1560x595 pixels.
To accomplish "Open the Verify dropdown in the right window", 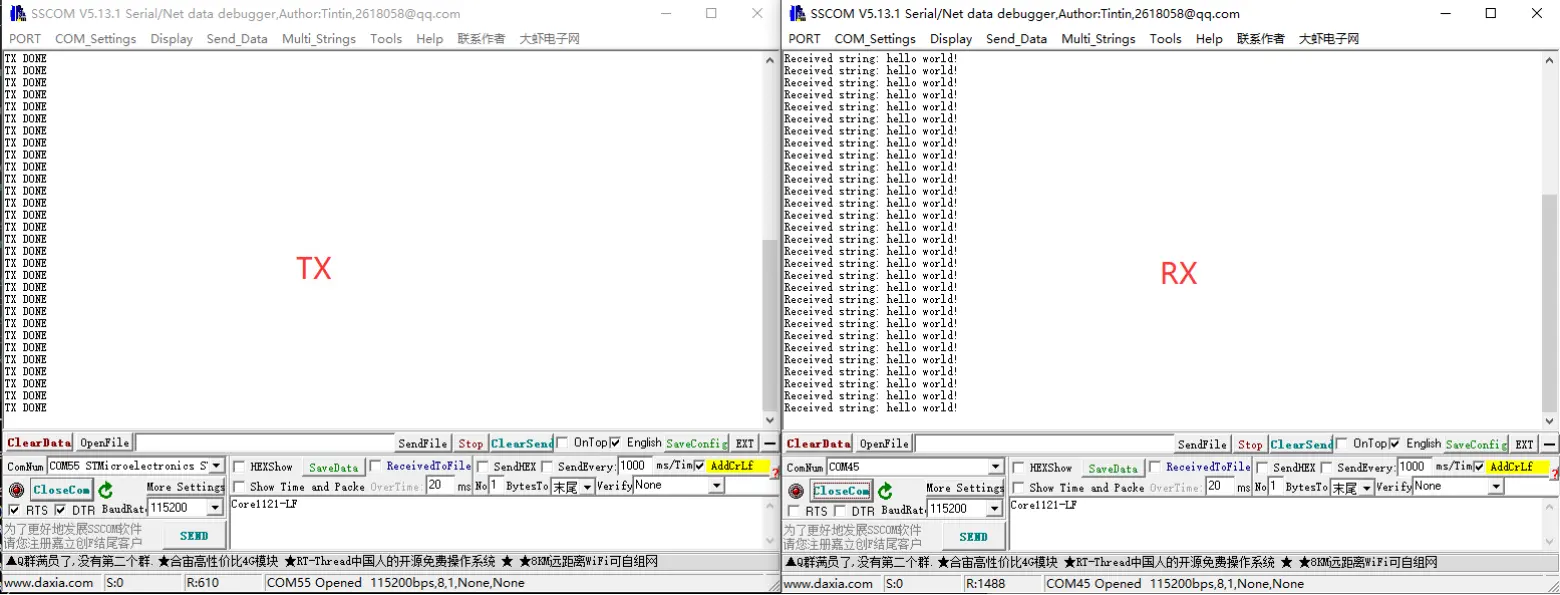I will click(x=1495, y=486).
